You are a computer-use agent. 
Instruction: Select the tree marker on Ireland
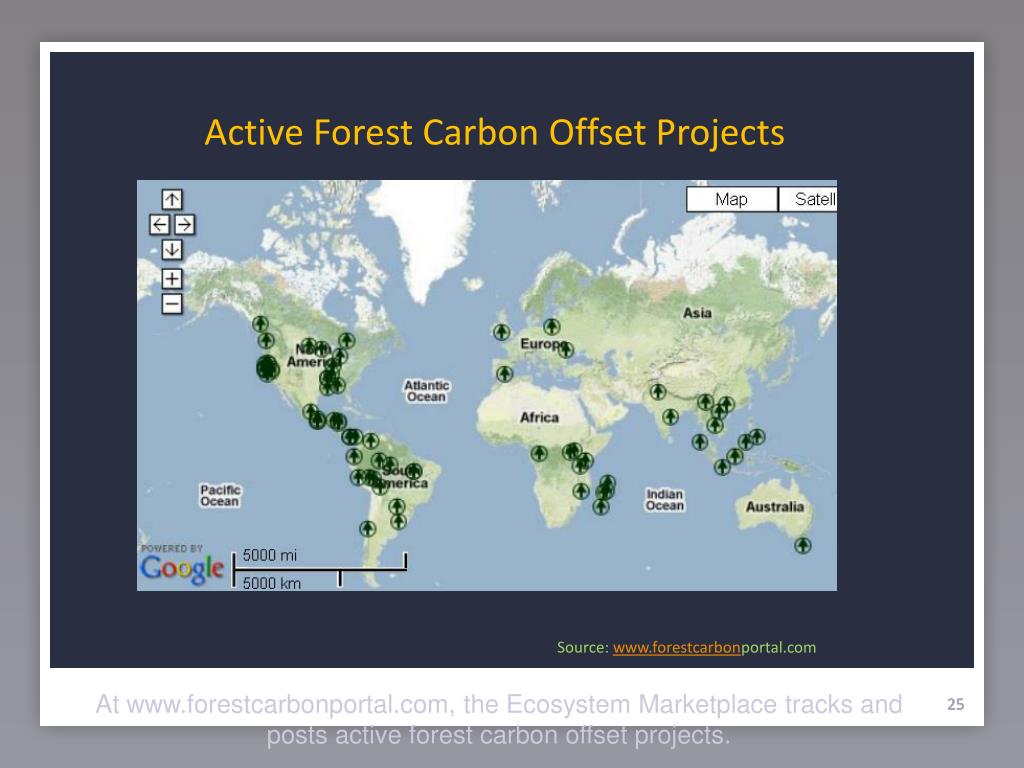(502, 332)
